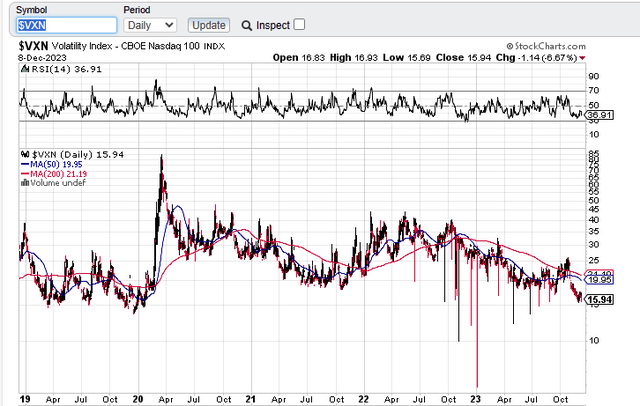Click the 22 year label on time axis

coord(363,399)
